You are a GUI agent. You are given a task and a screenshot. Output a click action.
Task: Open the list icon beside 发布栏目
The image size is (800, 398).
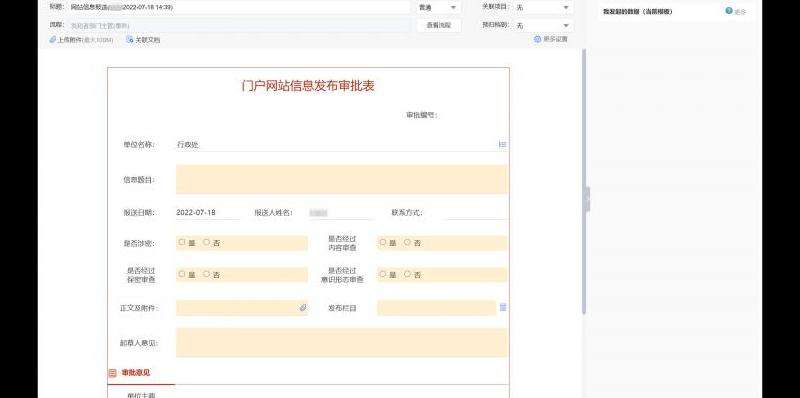(503, 307)
